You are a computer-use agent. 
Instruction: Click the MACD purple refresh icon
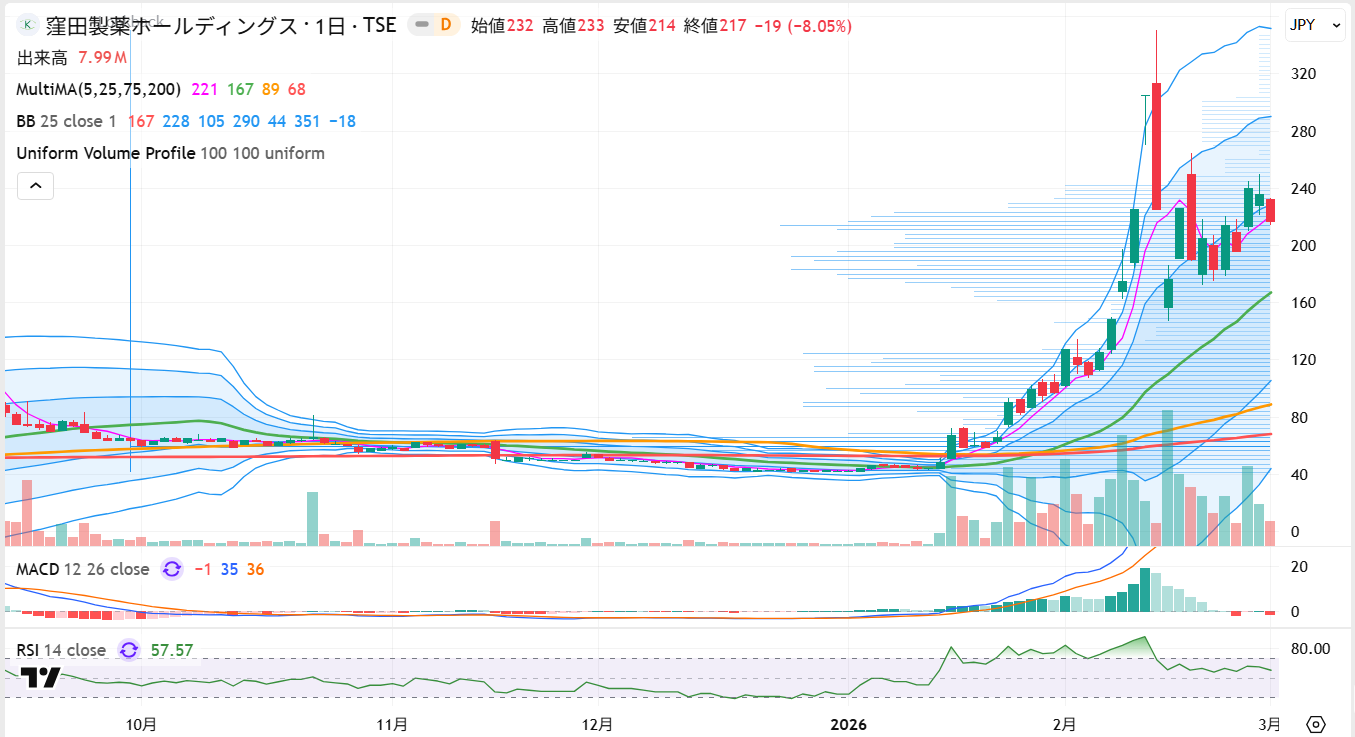(x=172, y=569)
